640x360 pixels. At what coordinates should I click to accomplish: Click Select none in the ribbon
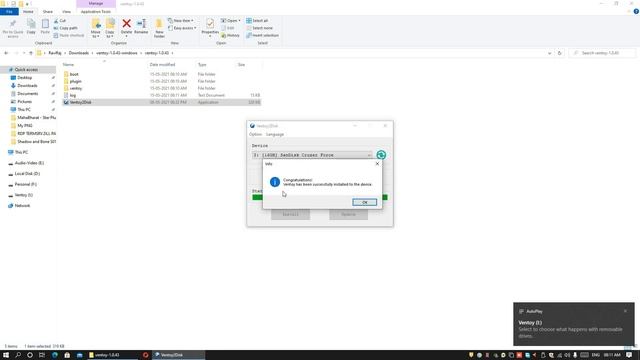pos(260,28)
